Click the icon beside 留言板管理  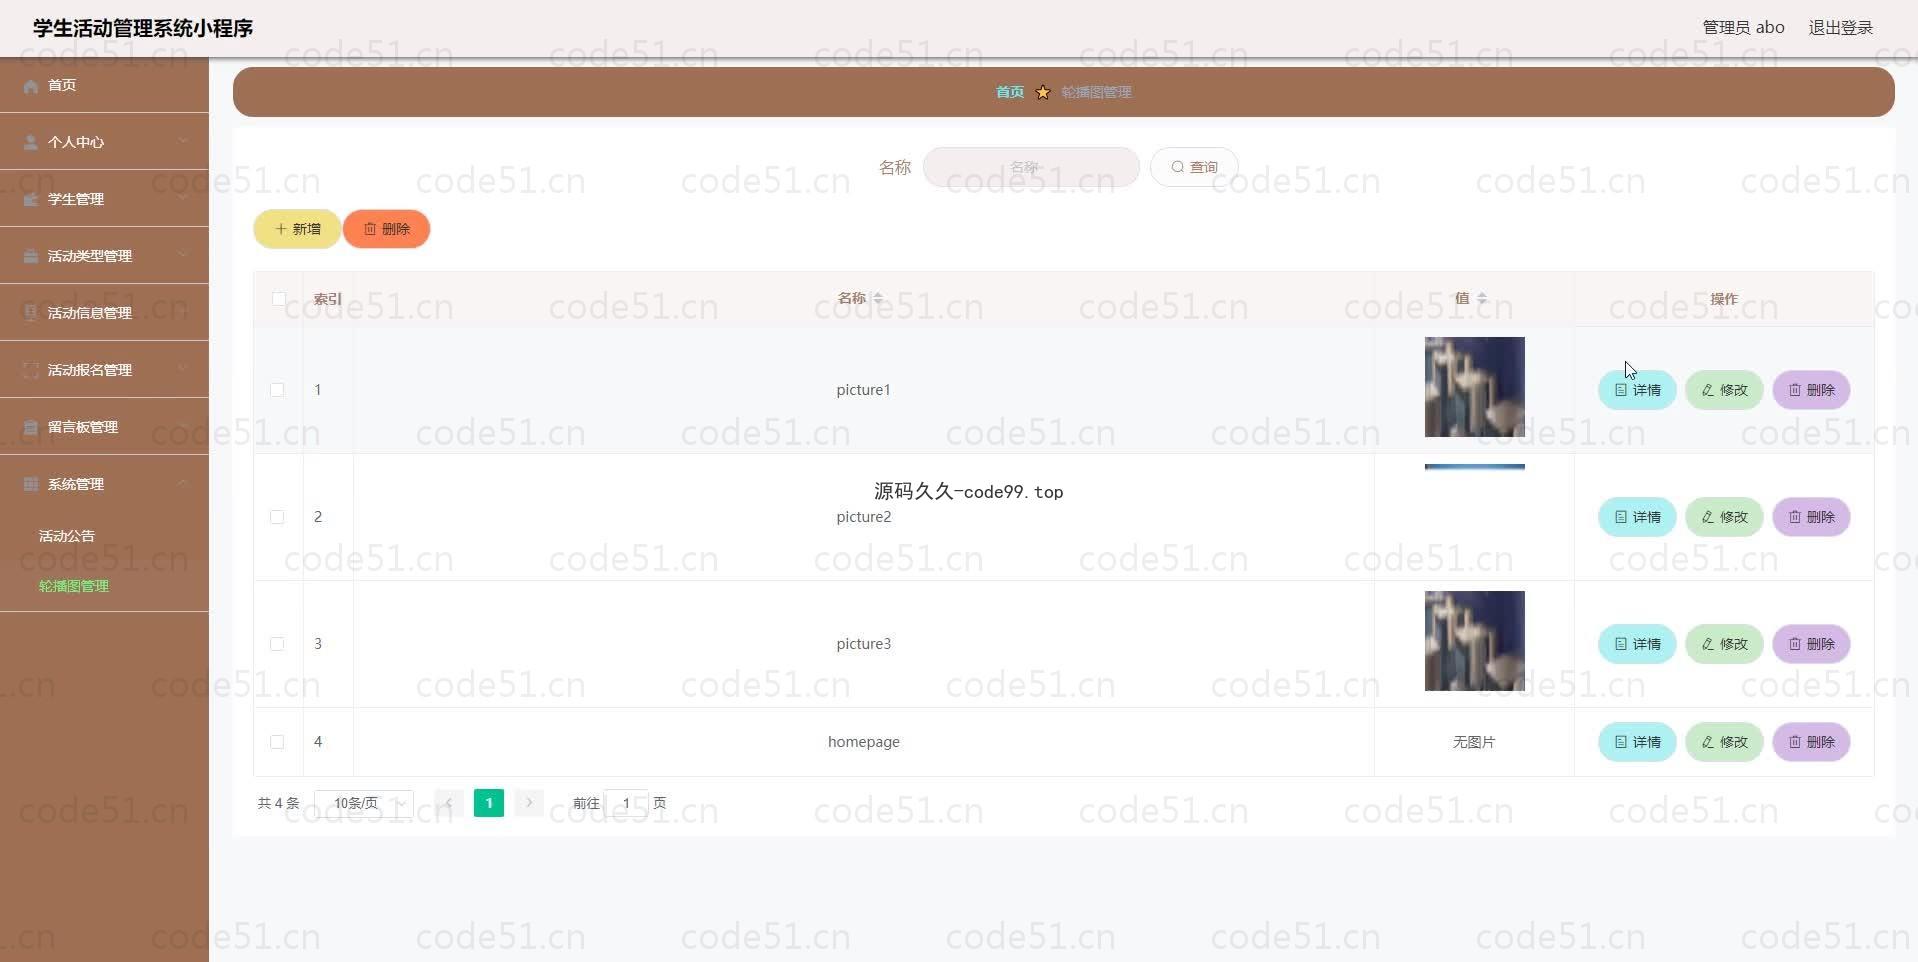pyautogui.click(x=31, y=428)
